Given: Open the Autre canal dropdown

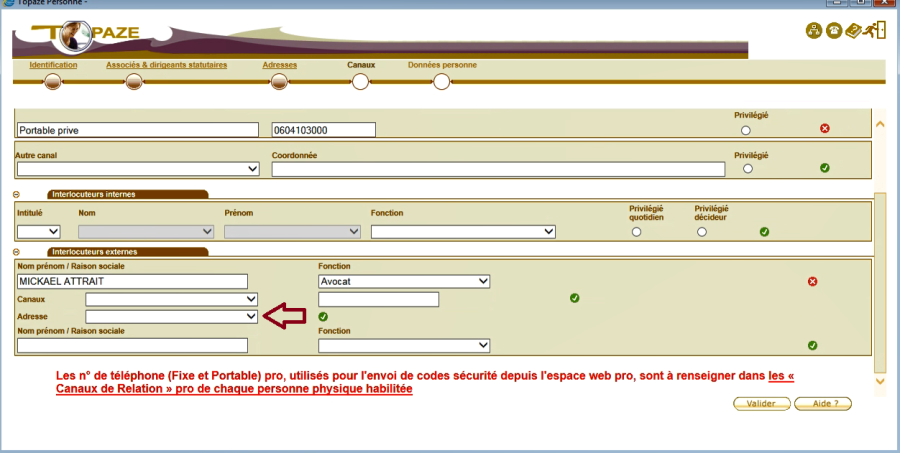Looking at the screenshot, I should pyautogui.click(x=138, y=169).
